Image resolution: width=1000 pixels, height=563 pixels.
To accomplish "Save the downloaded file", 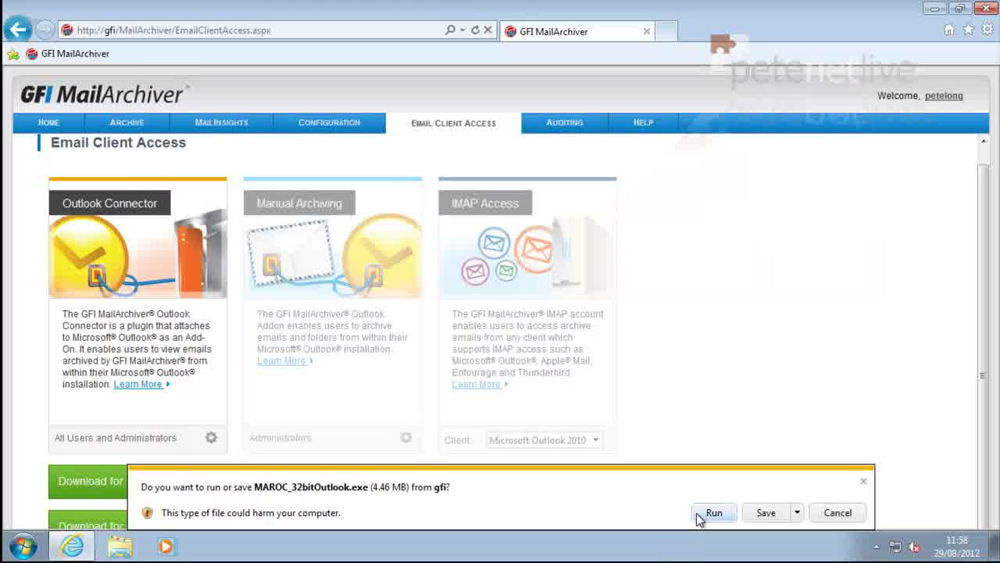I will (x=766, y=513).
